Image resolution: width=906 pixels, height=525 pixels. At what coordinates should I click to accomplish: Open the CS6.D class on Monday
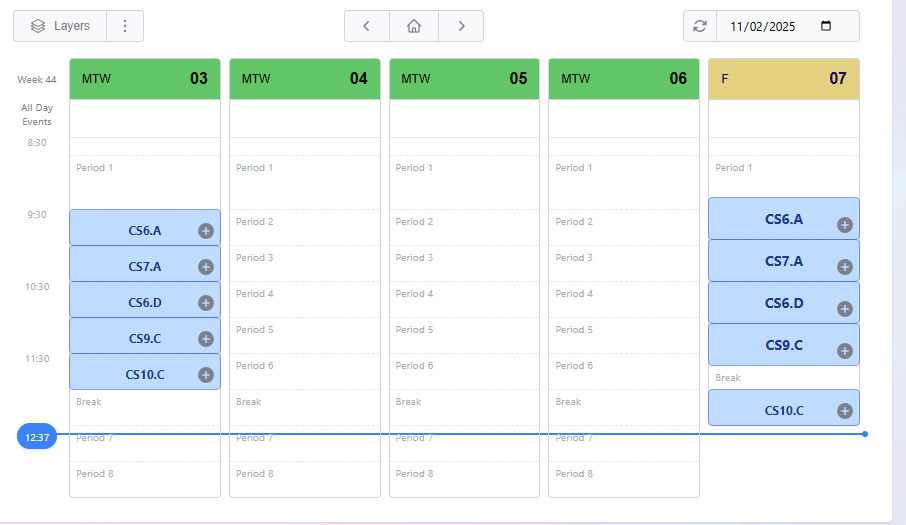pos(144,303)
